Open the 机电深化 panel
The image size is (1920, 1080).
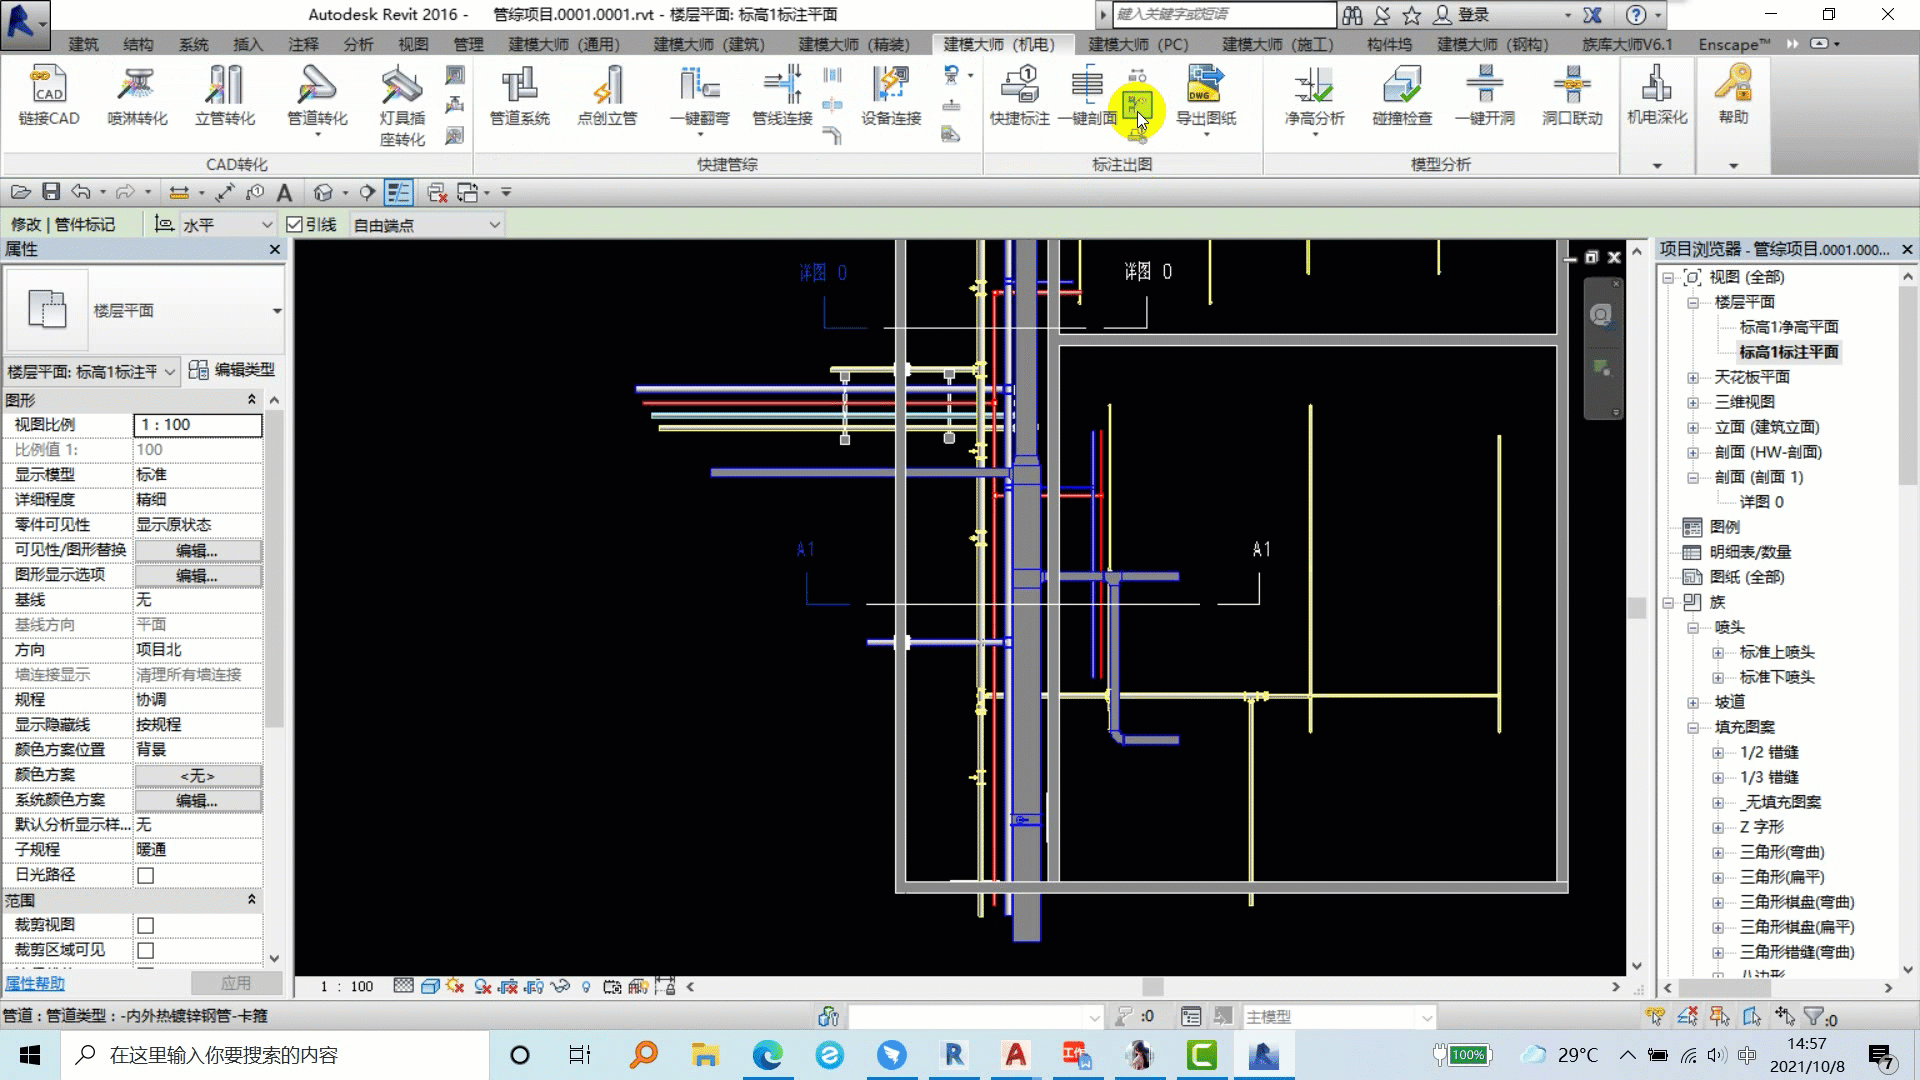tap(1657, 97)
